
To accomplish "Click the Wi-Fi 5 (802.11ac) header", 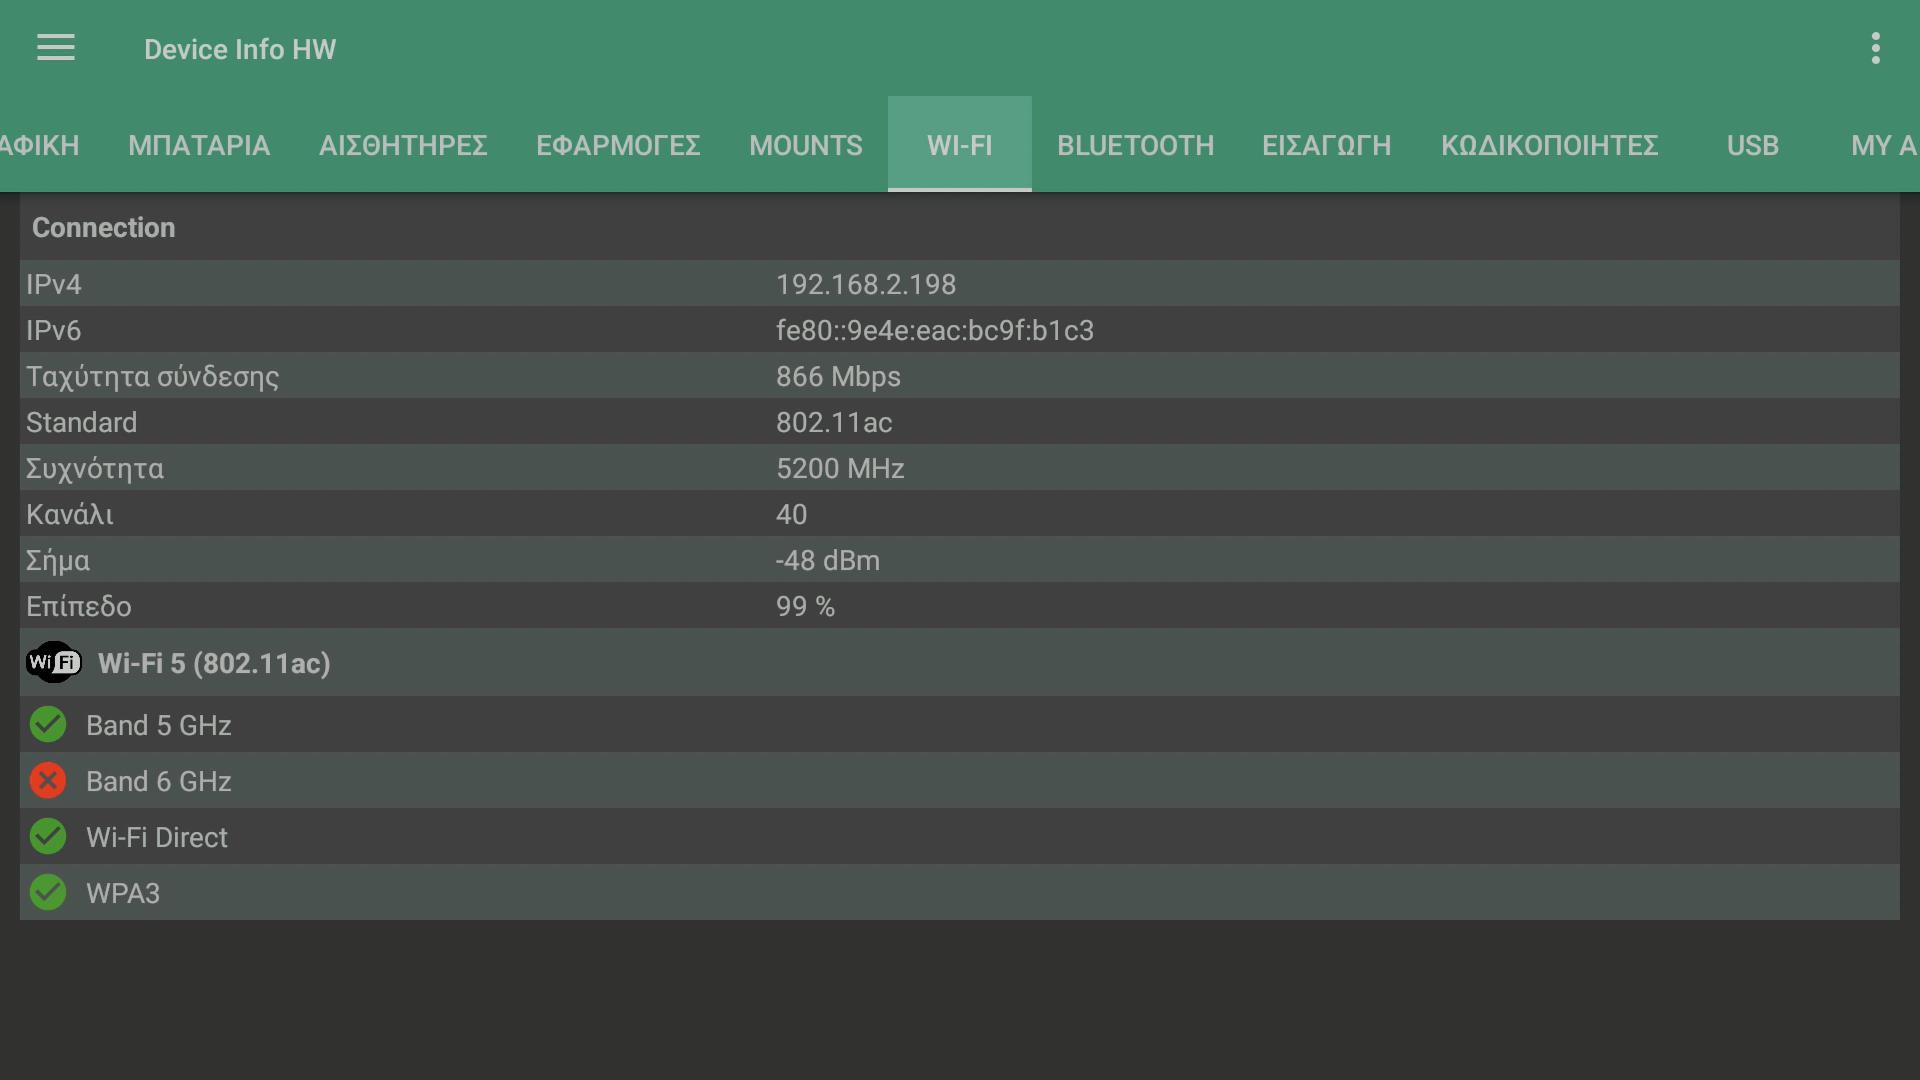I will (214, 663).
